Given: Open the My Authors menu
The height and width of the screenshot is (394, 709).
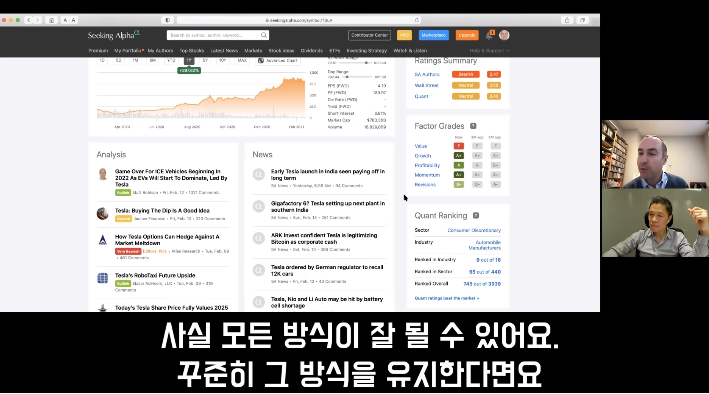Looking at the screenshot, I should [x=161, y=51].
